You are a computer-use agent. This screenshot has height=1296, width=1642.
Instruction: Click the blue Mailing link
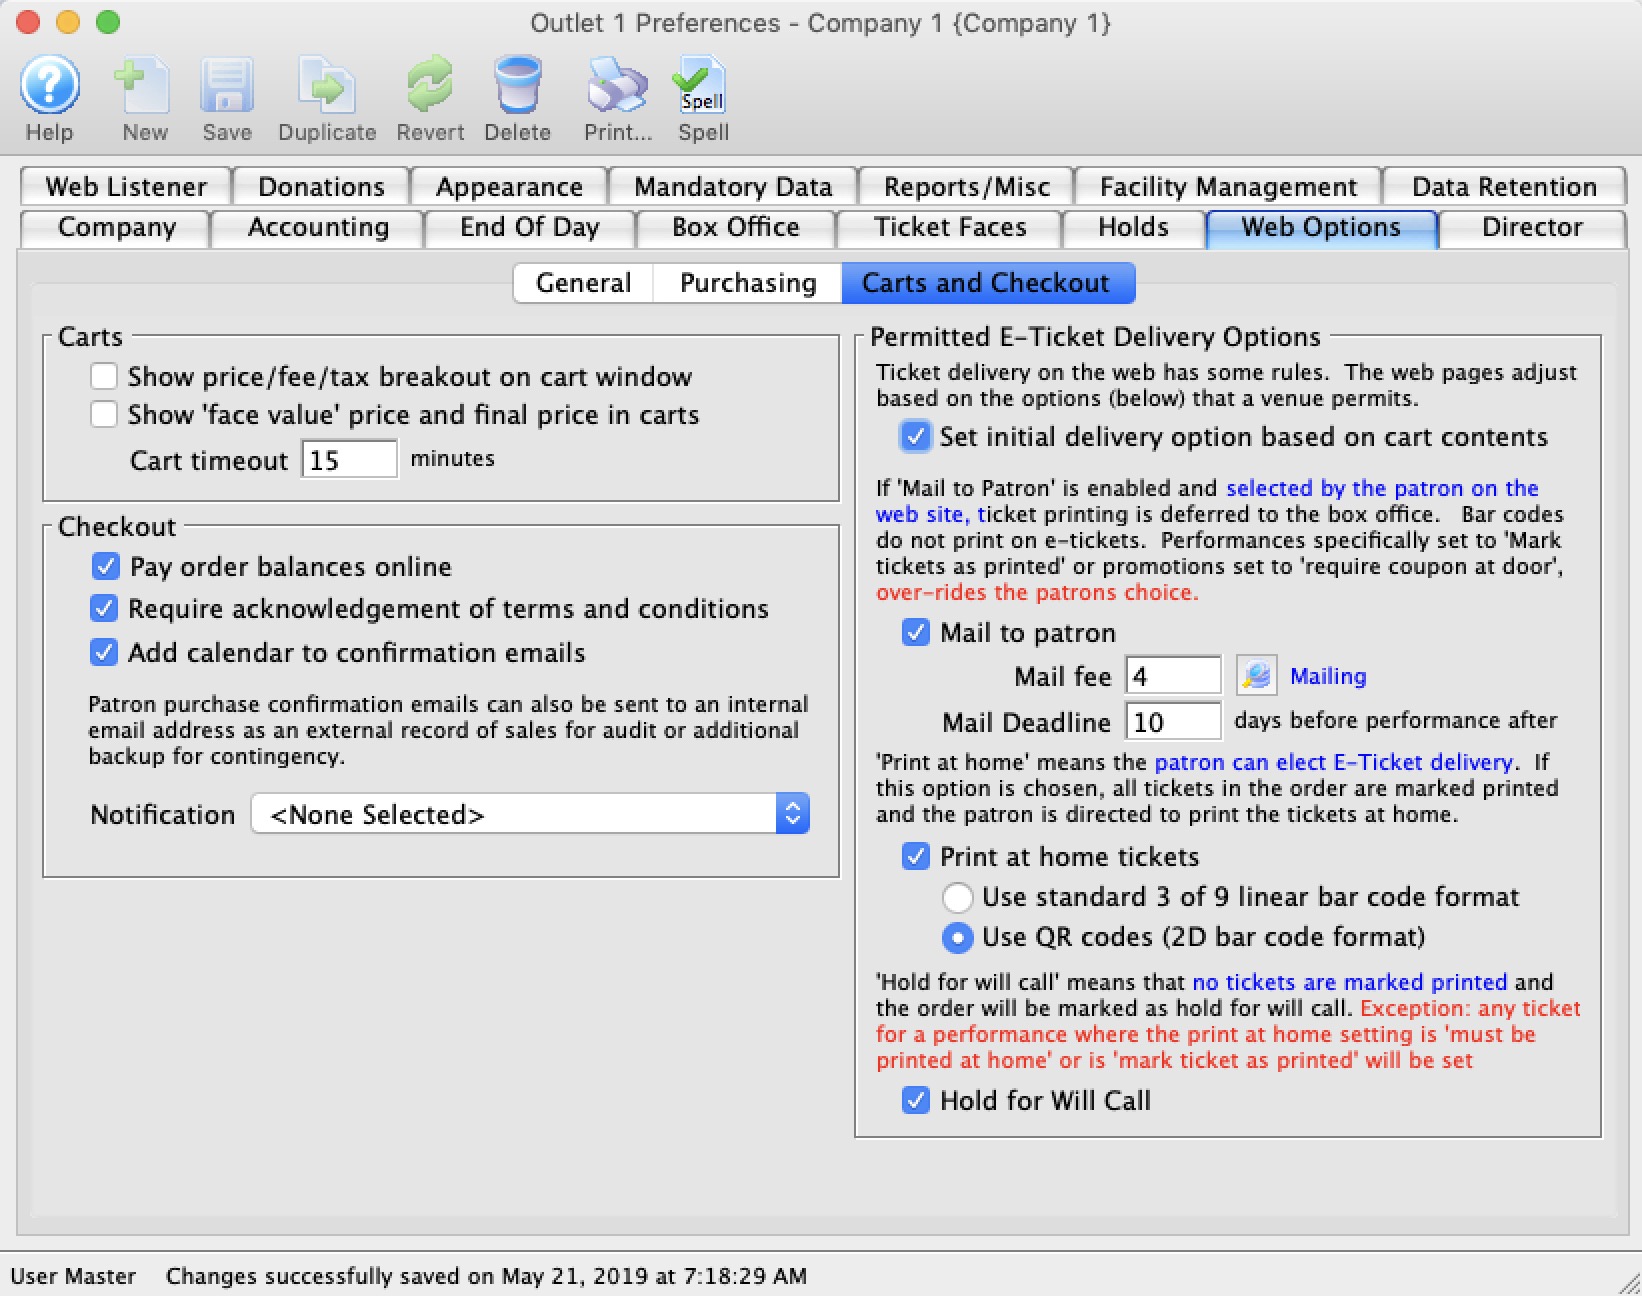point(1327,676)
